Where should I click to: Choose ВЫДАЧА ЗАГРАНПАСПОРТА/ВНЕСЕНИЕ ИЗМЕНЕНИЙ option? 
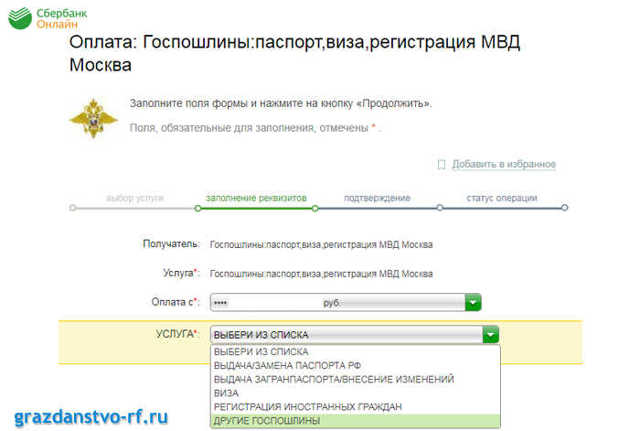[x=355, y=379]
